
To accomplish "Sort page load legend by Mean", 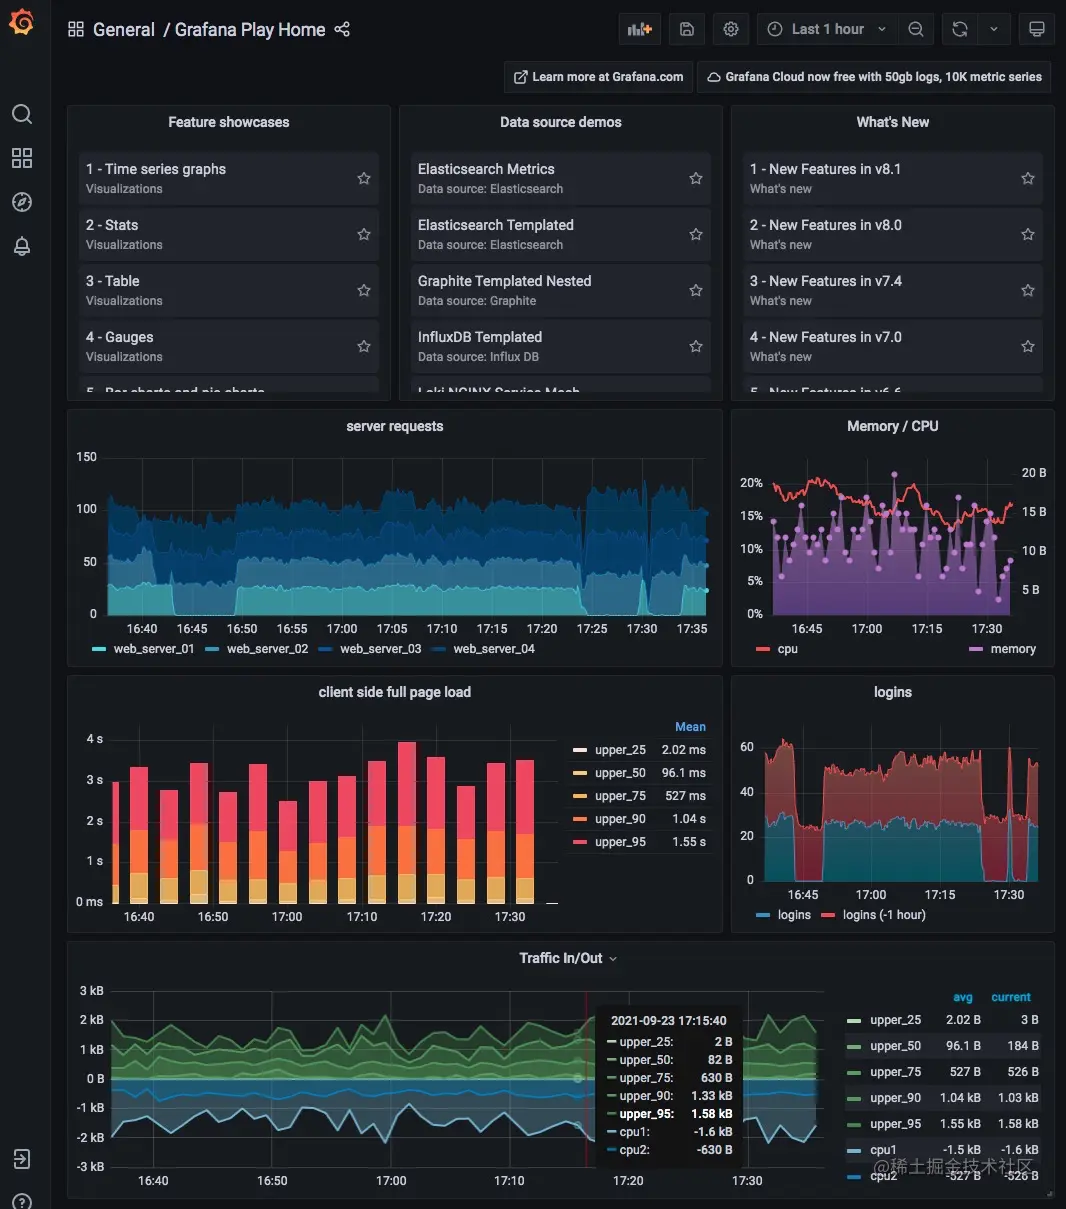I will pyautogui.click(x=690, y=727).
